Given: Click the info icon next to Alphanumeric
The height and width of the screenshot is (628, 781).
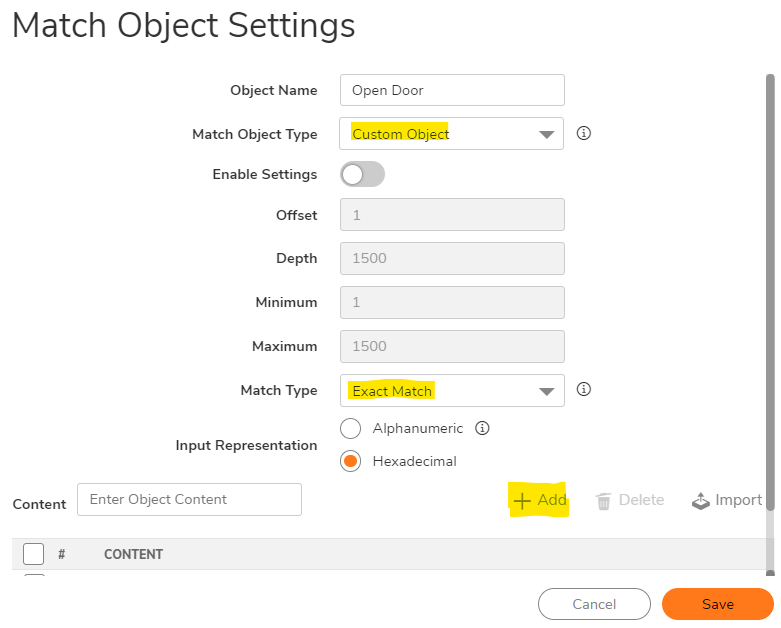Looking at the screenshot, I should [x=482, y=428].
